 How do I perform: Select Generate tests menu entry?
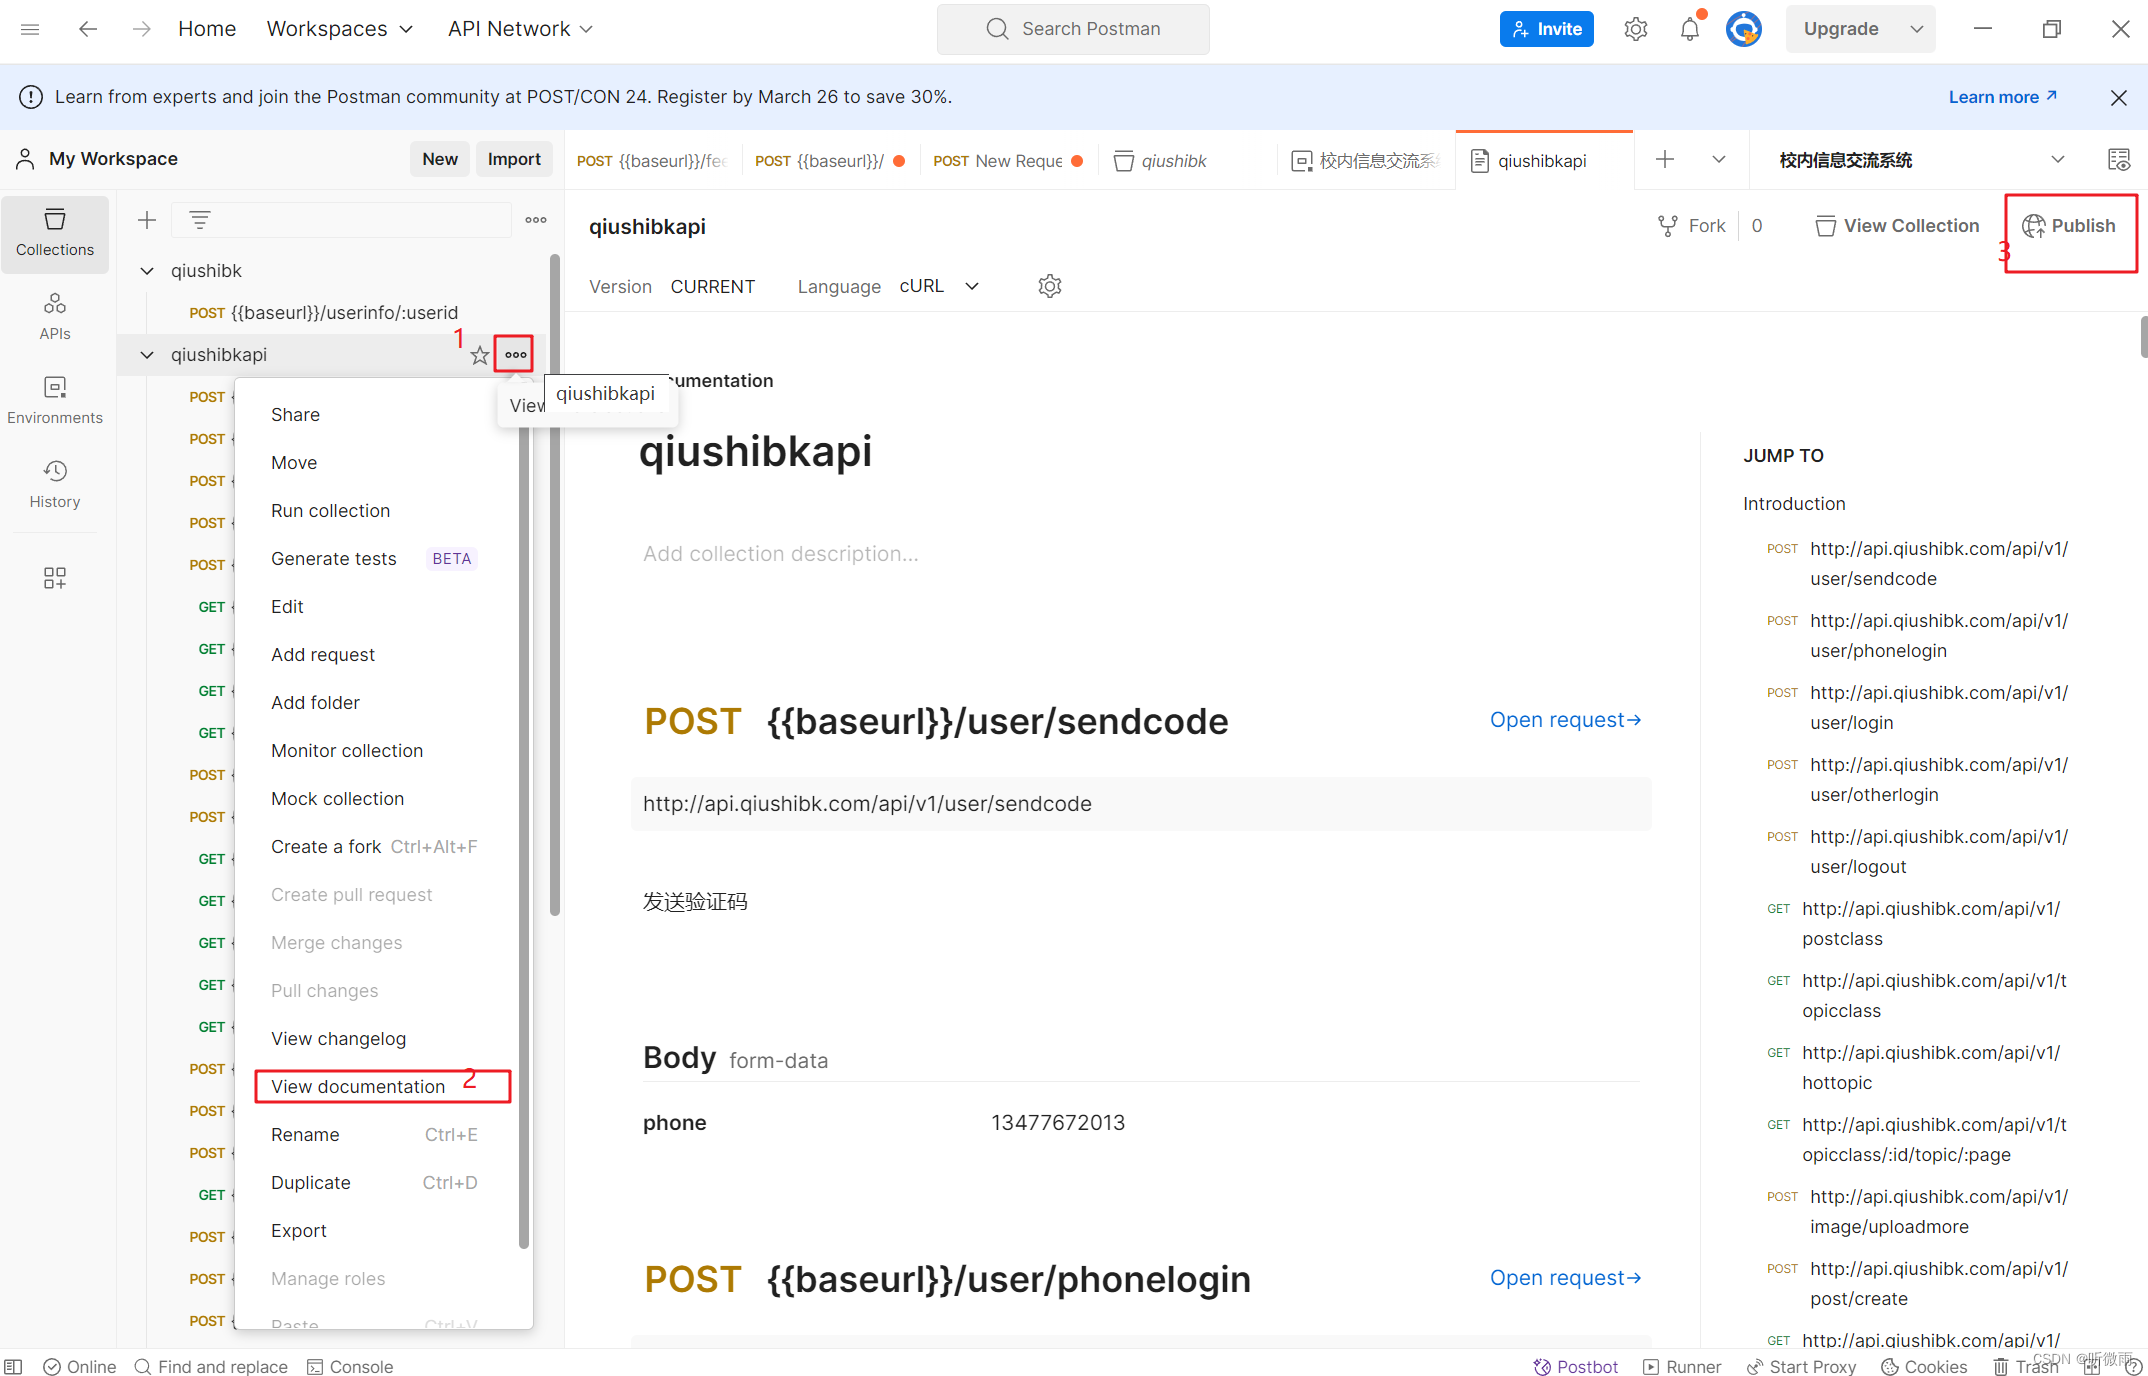tap(334, 559)
